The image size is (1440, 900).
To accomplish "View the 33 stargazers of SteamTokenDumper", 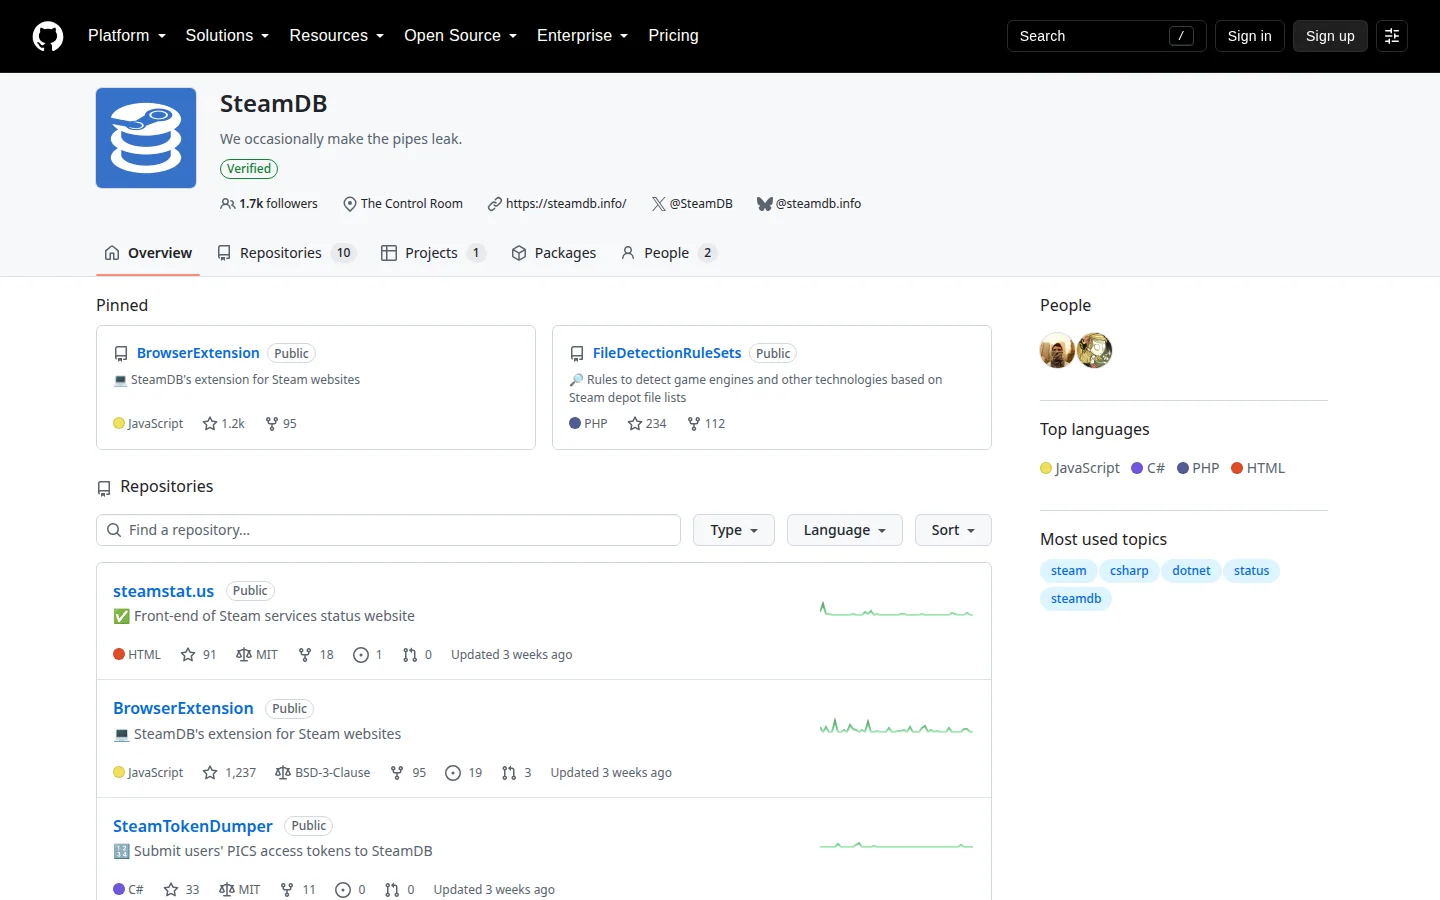I will 182,890.
